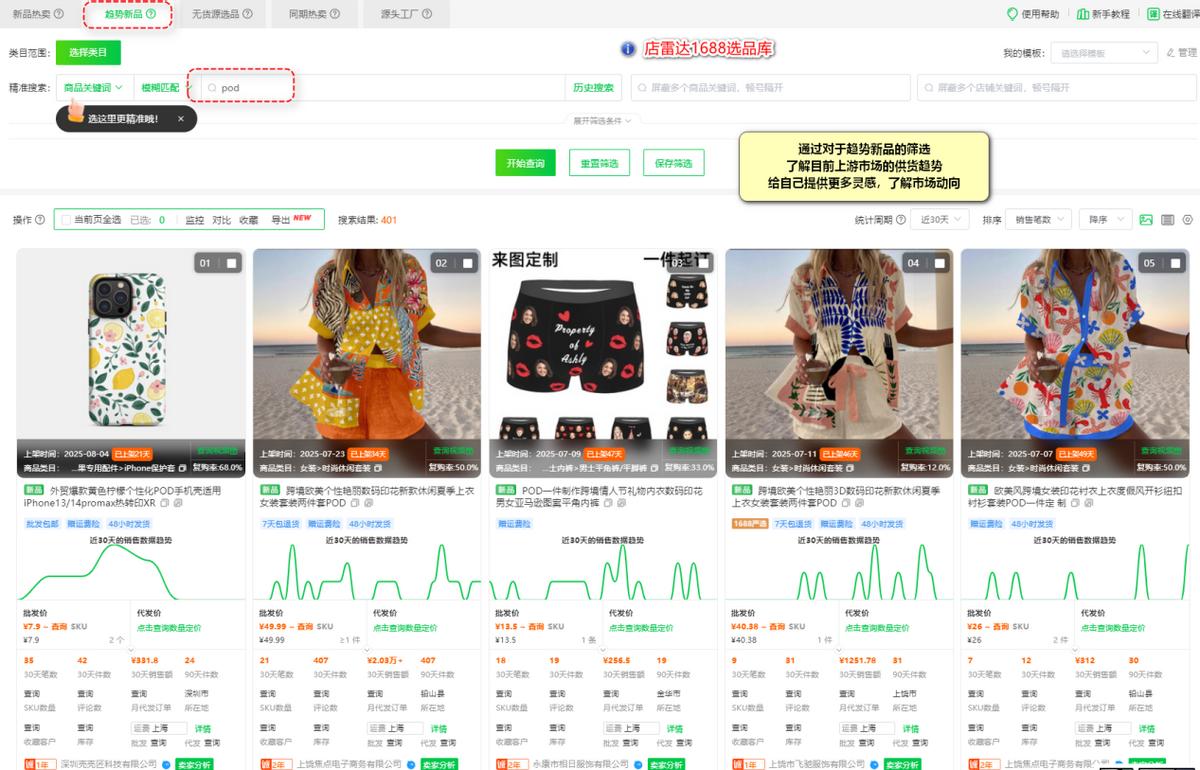
Task: Type in the pod keyword search field
Action: pyautogui.click(x=250, y=88)
